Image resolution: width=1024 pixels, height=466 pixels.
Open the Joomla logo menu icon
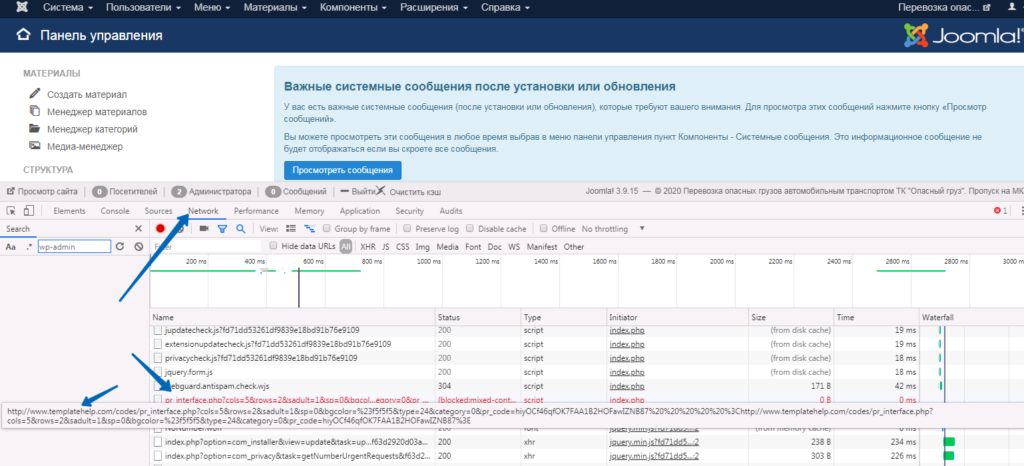(x=24, y=8)
